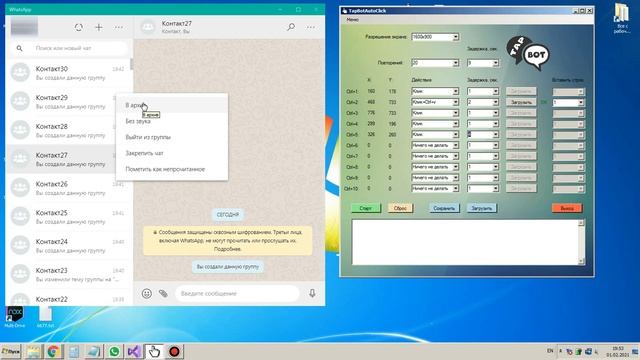Screen dimensions: 640x360
Task: Open the emoji picker in WhatsApp
Action: coord(147,293)
